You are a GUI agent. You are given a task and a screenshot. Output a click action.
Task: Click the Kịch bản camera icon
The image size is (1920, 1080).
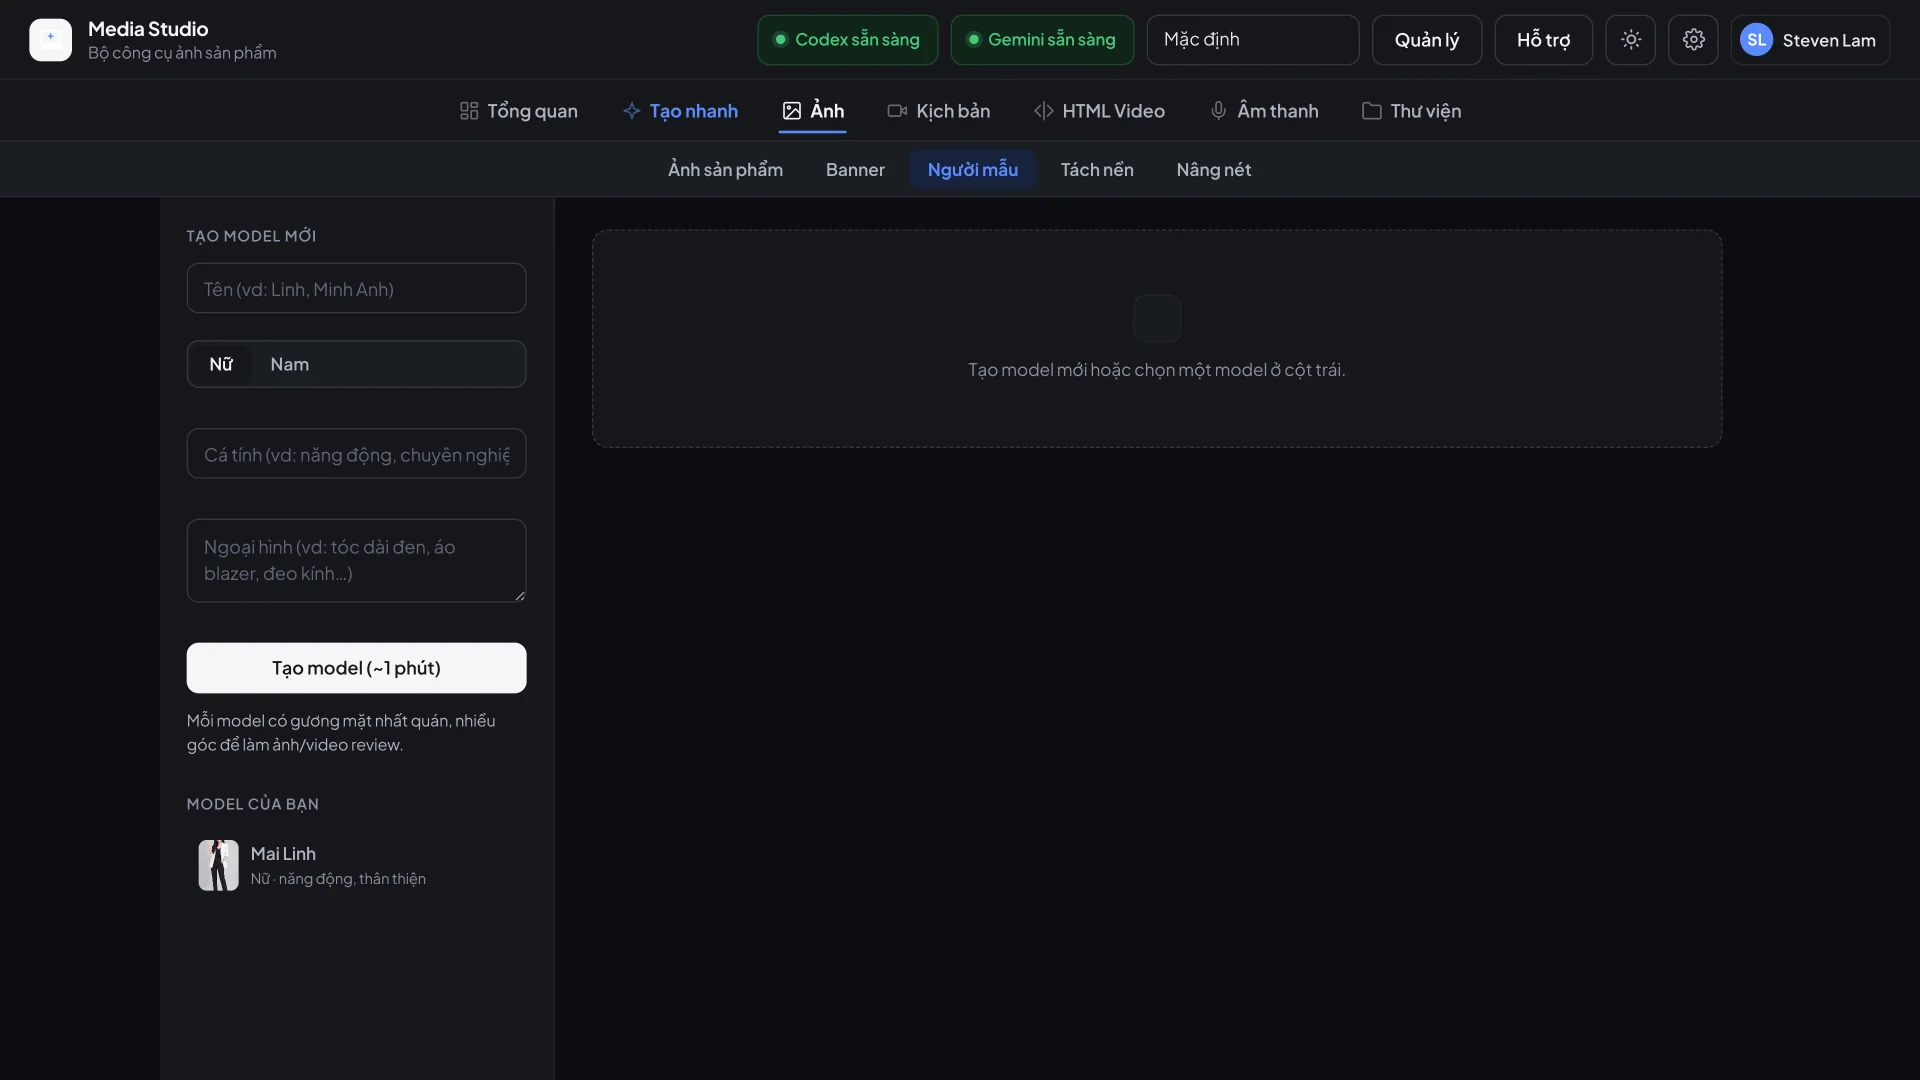[x=897, y=111]
